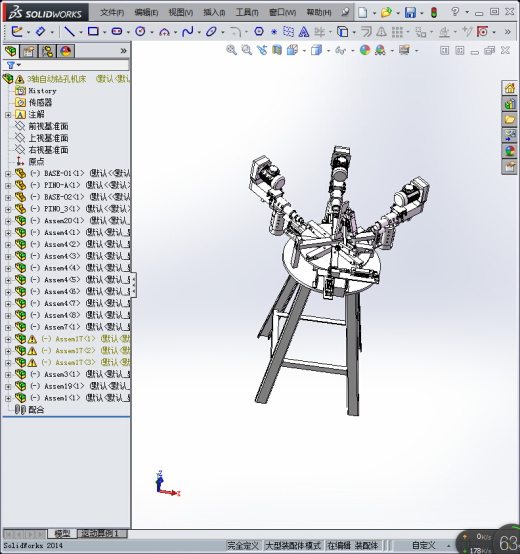The width and height of the screenshot is (520, 554).
Task: Open the DisplayManager tab
Action: click(66, 51)
